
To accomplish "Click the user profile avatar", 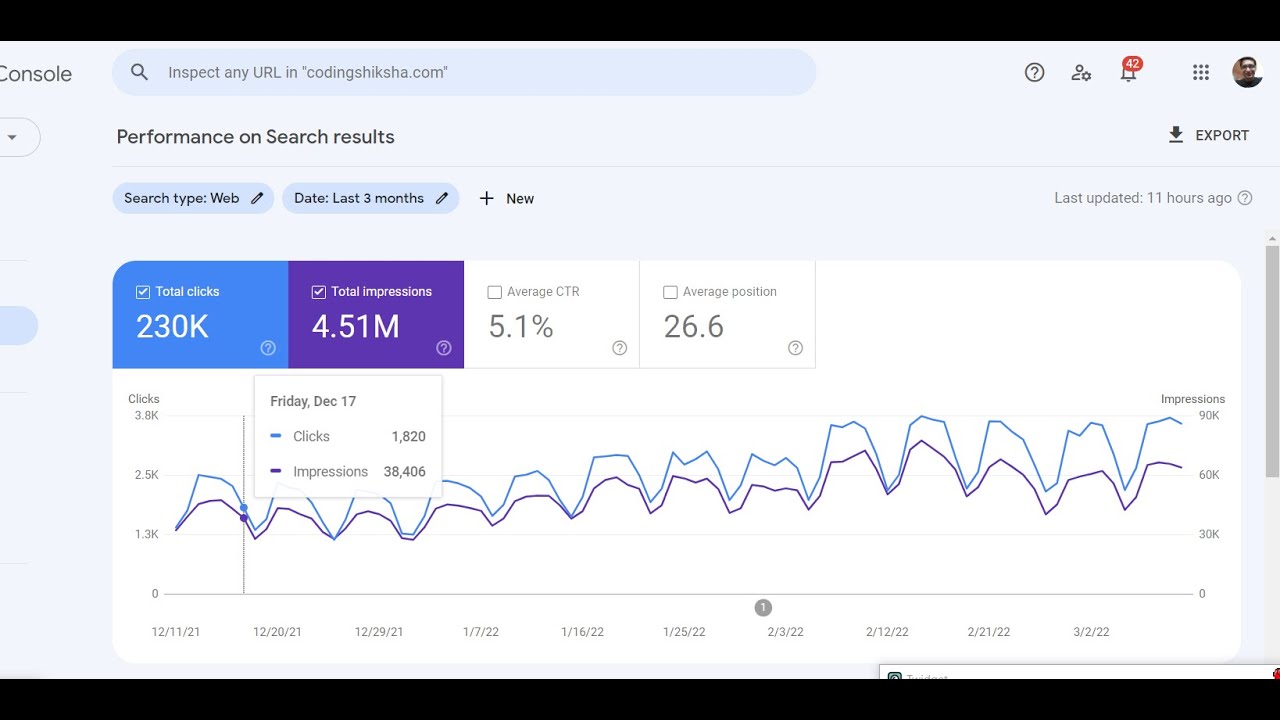I will coord(1247,72).
